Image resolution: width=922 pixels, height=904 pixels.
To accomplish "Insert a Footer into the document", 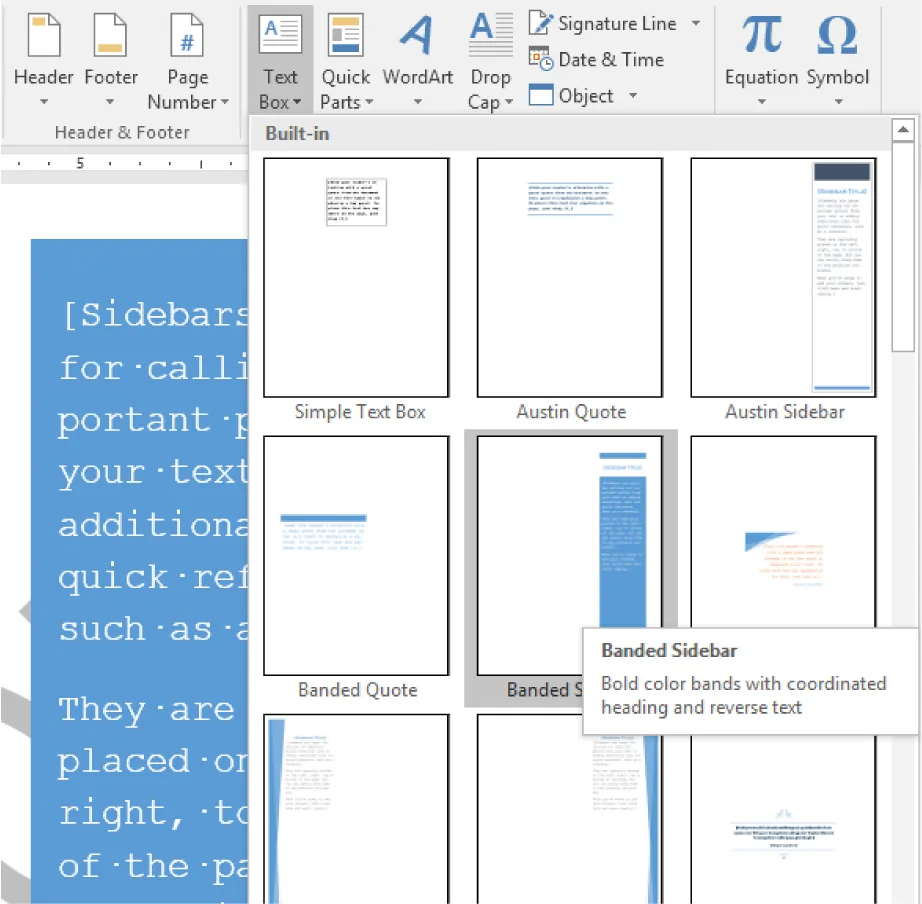I will 110,50.
